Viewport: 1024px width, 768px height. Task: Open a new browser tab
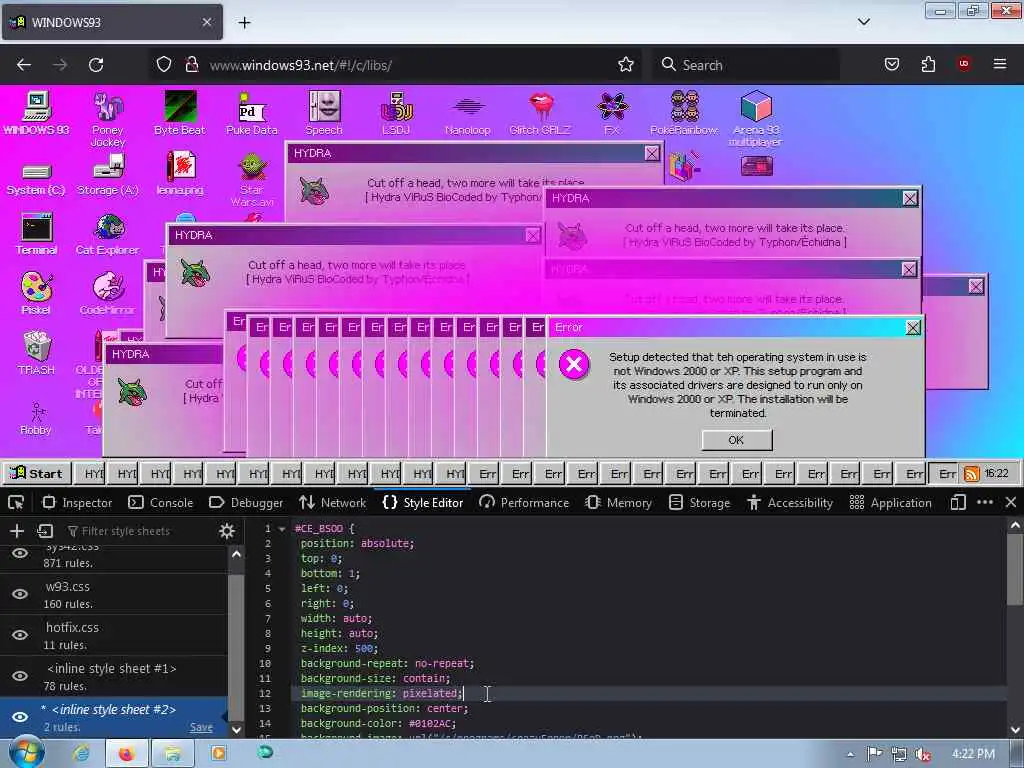[244, 22]
